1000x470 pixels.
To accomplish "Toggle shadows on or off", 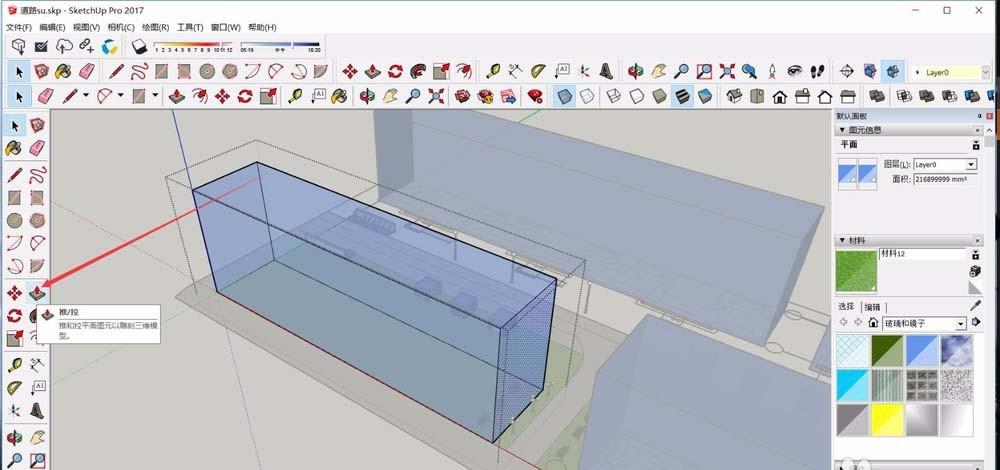I will point(140,46).
